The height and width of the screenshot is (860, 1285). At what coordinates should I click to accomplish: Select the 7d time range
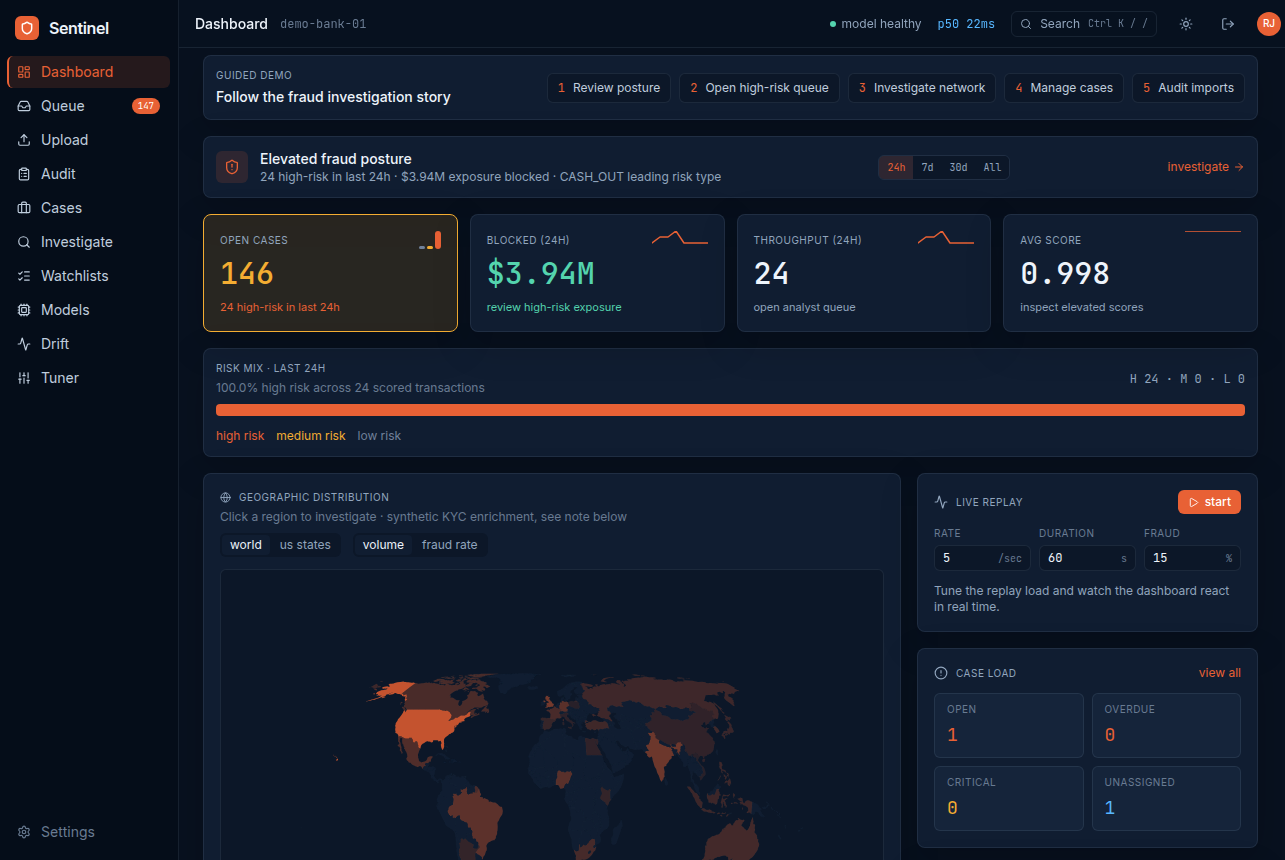[x=927, y=167]
